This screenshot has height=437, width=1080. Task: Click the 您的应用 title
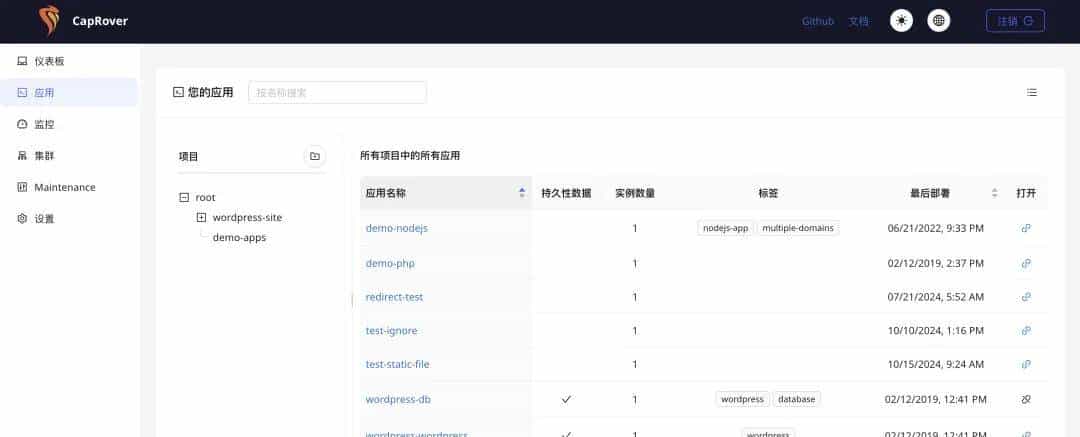[x=210, y=92]
